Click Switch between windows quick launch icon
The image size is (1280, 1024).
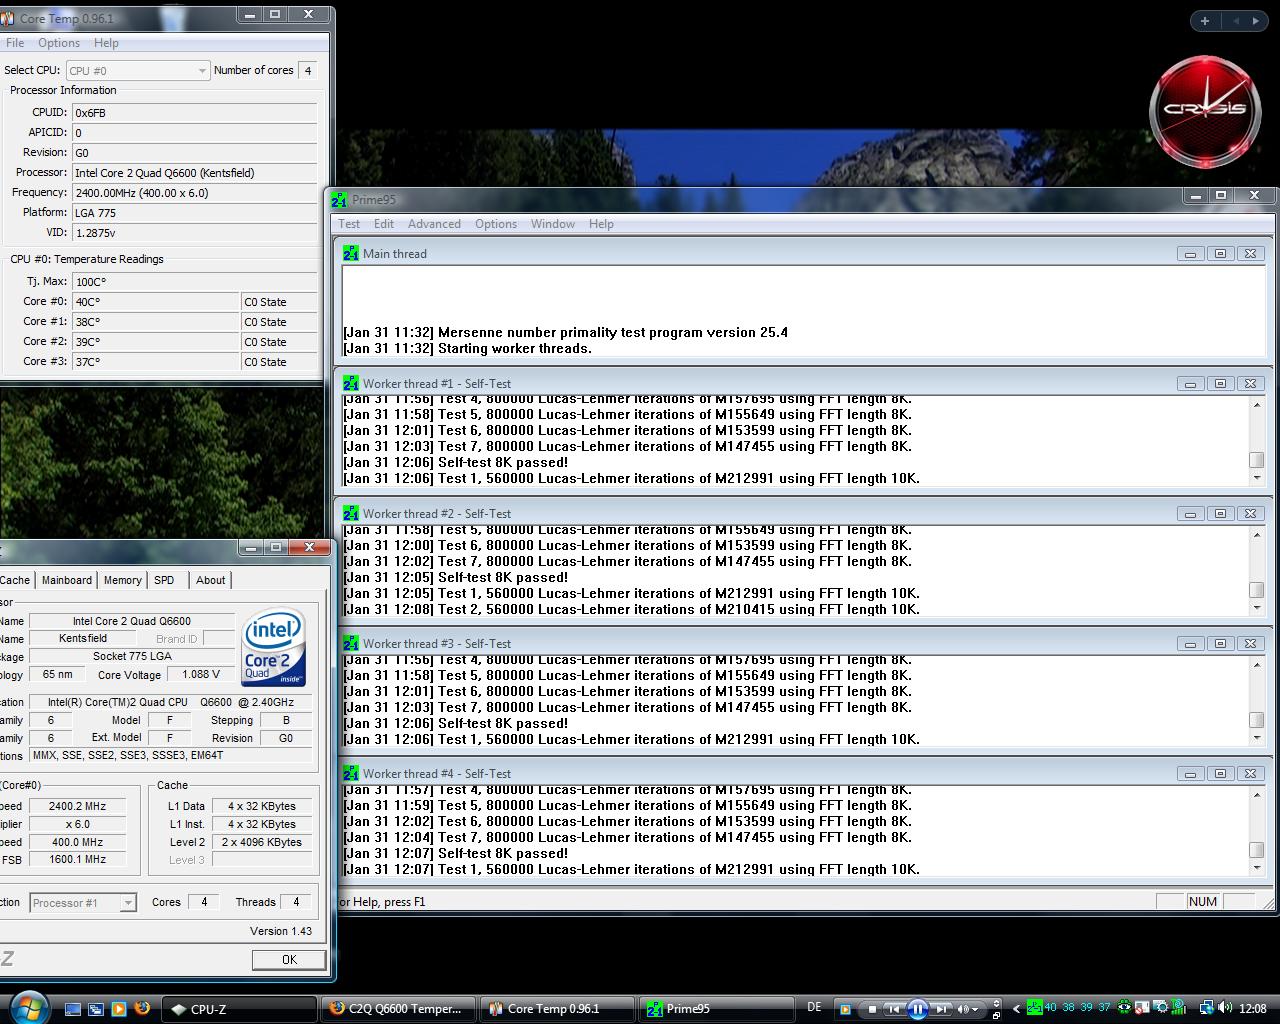click(x=96, y=1009)
